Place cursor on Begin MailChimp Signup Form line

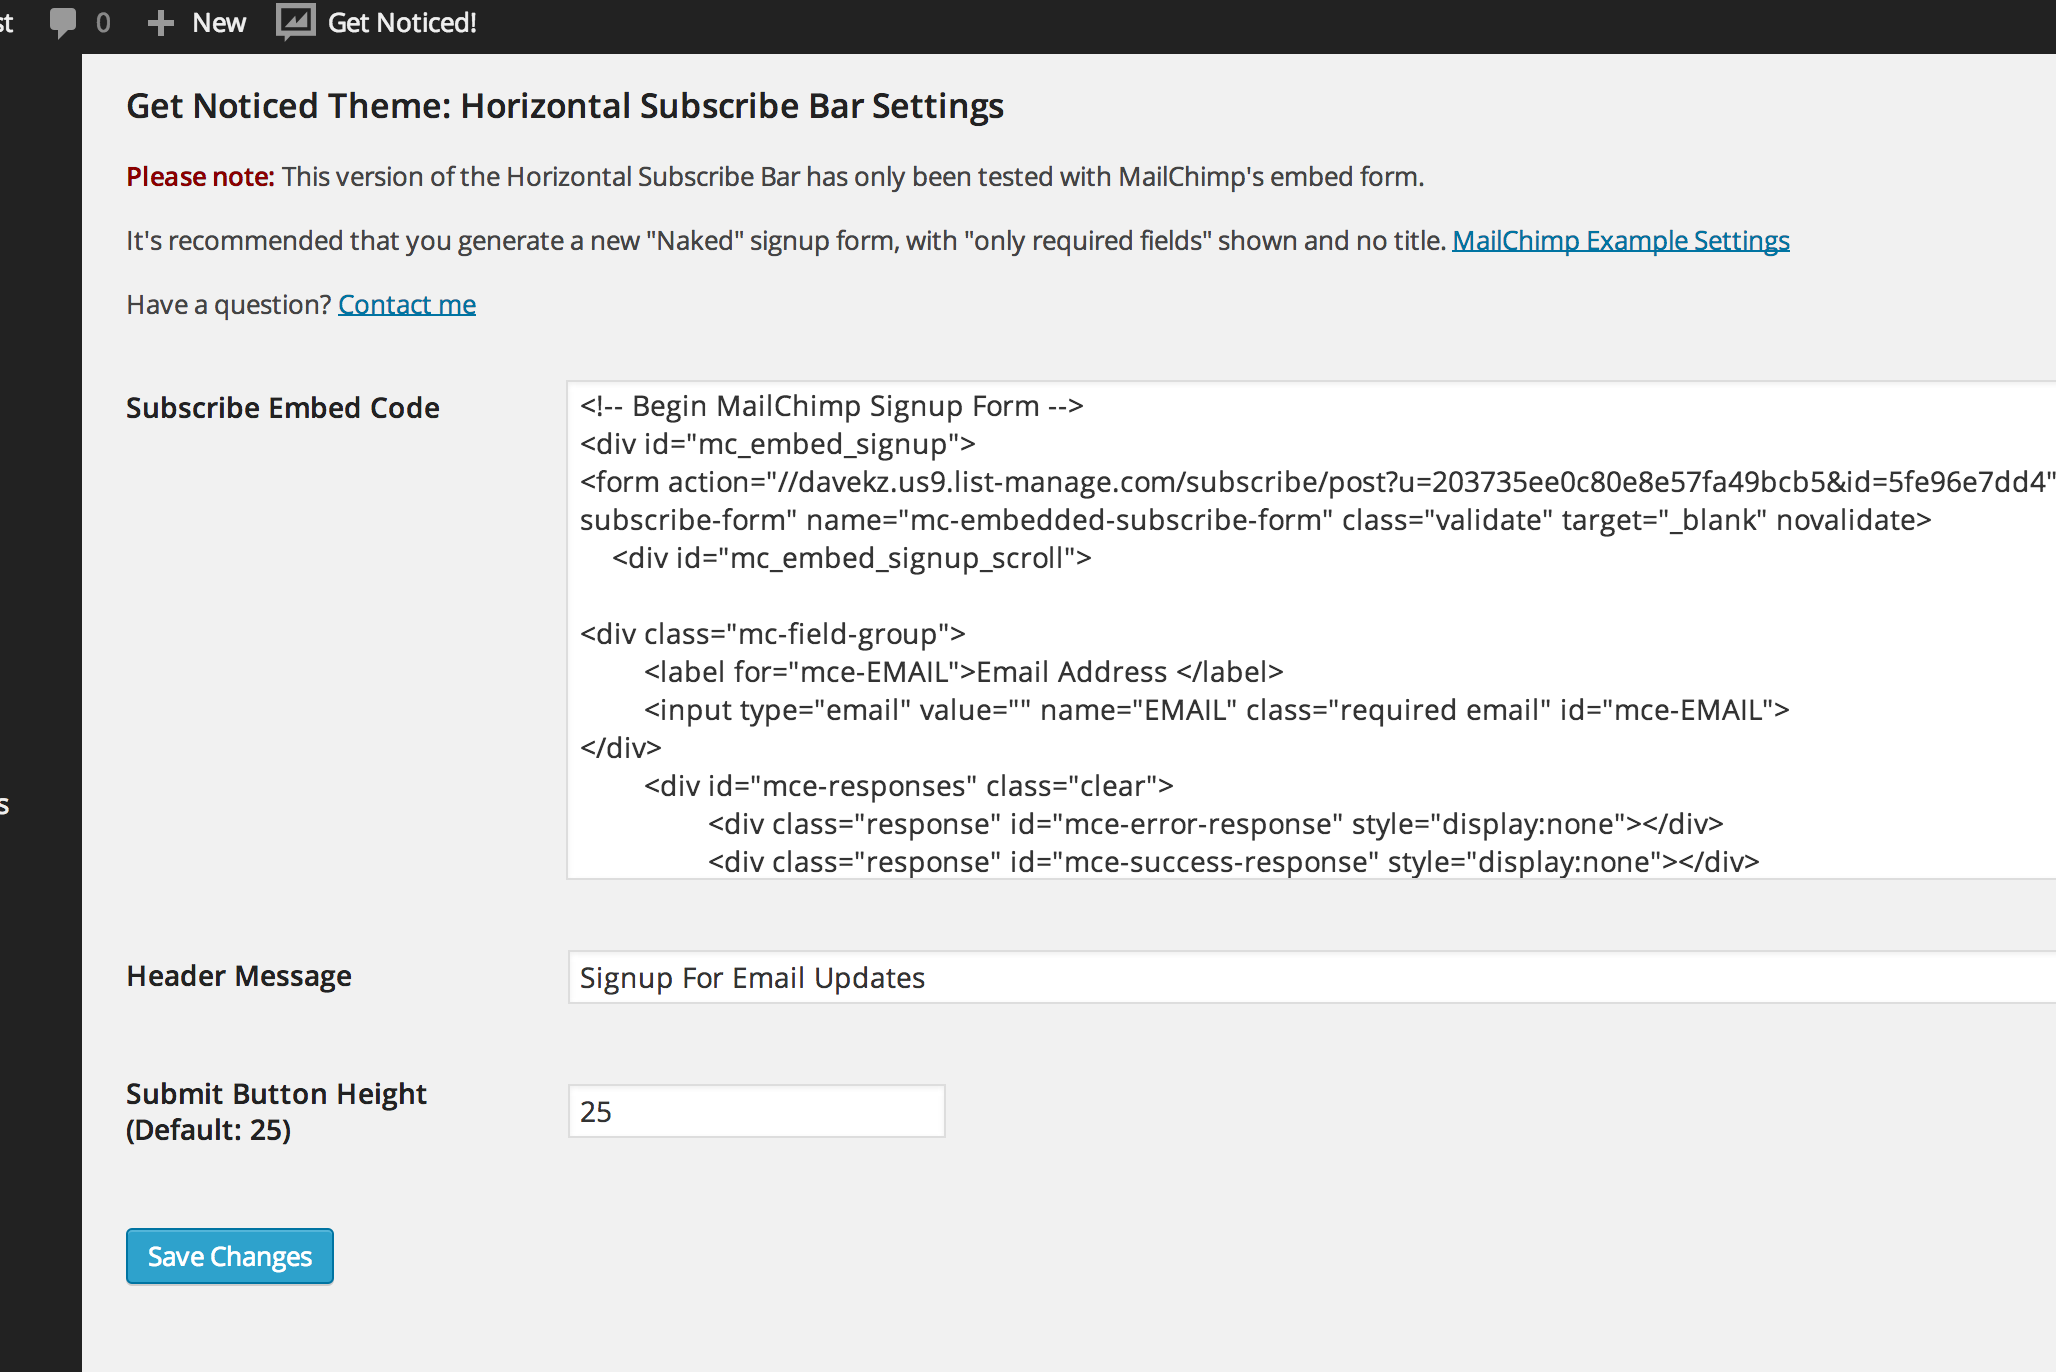(831, 406)
